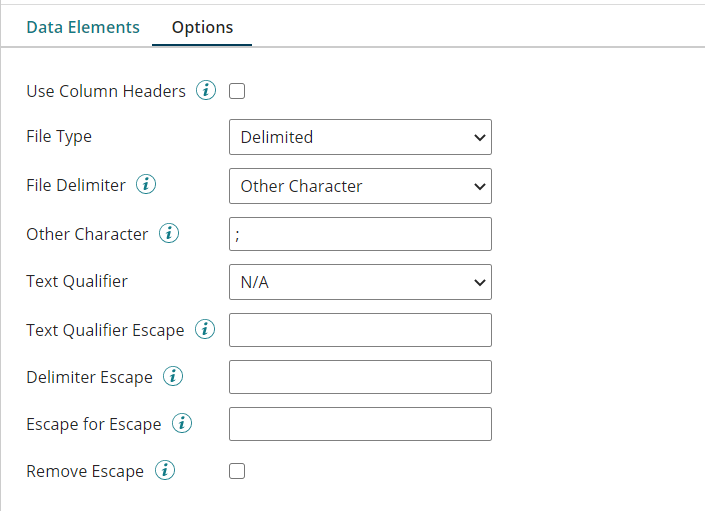The image size is (705, 511).
Task: Switch to the Data Elements tab
Action: point(83,27)
